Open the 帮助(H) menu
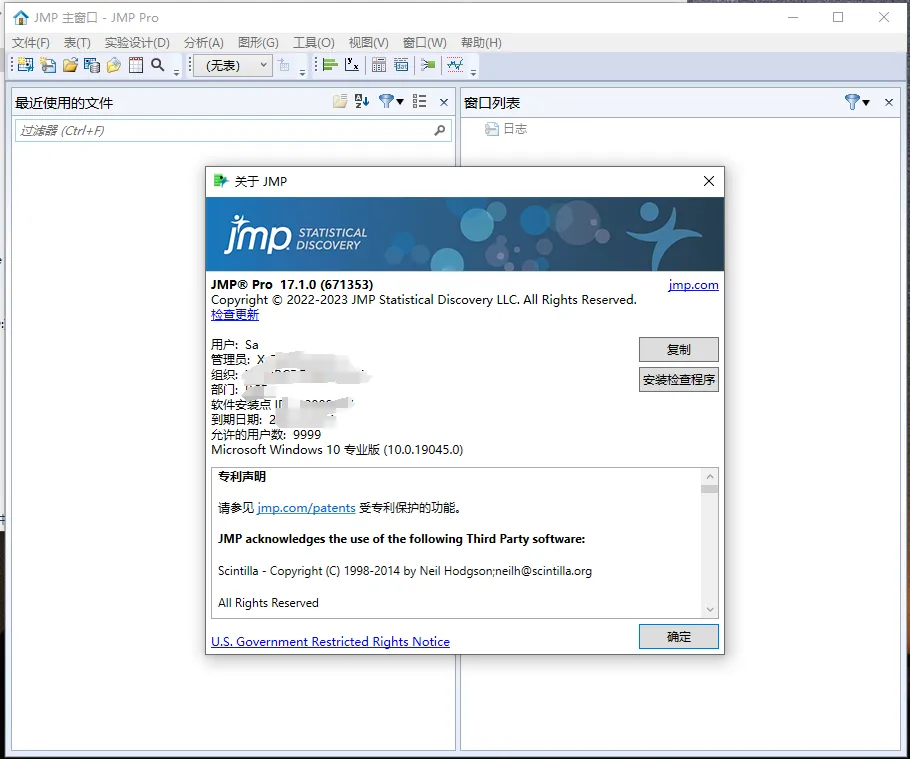 [481, 42]
